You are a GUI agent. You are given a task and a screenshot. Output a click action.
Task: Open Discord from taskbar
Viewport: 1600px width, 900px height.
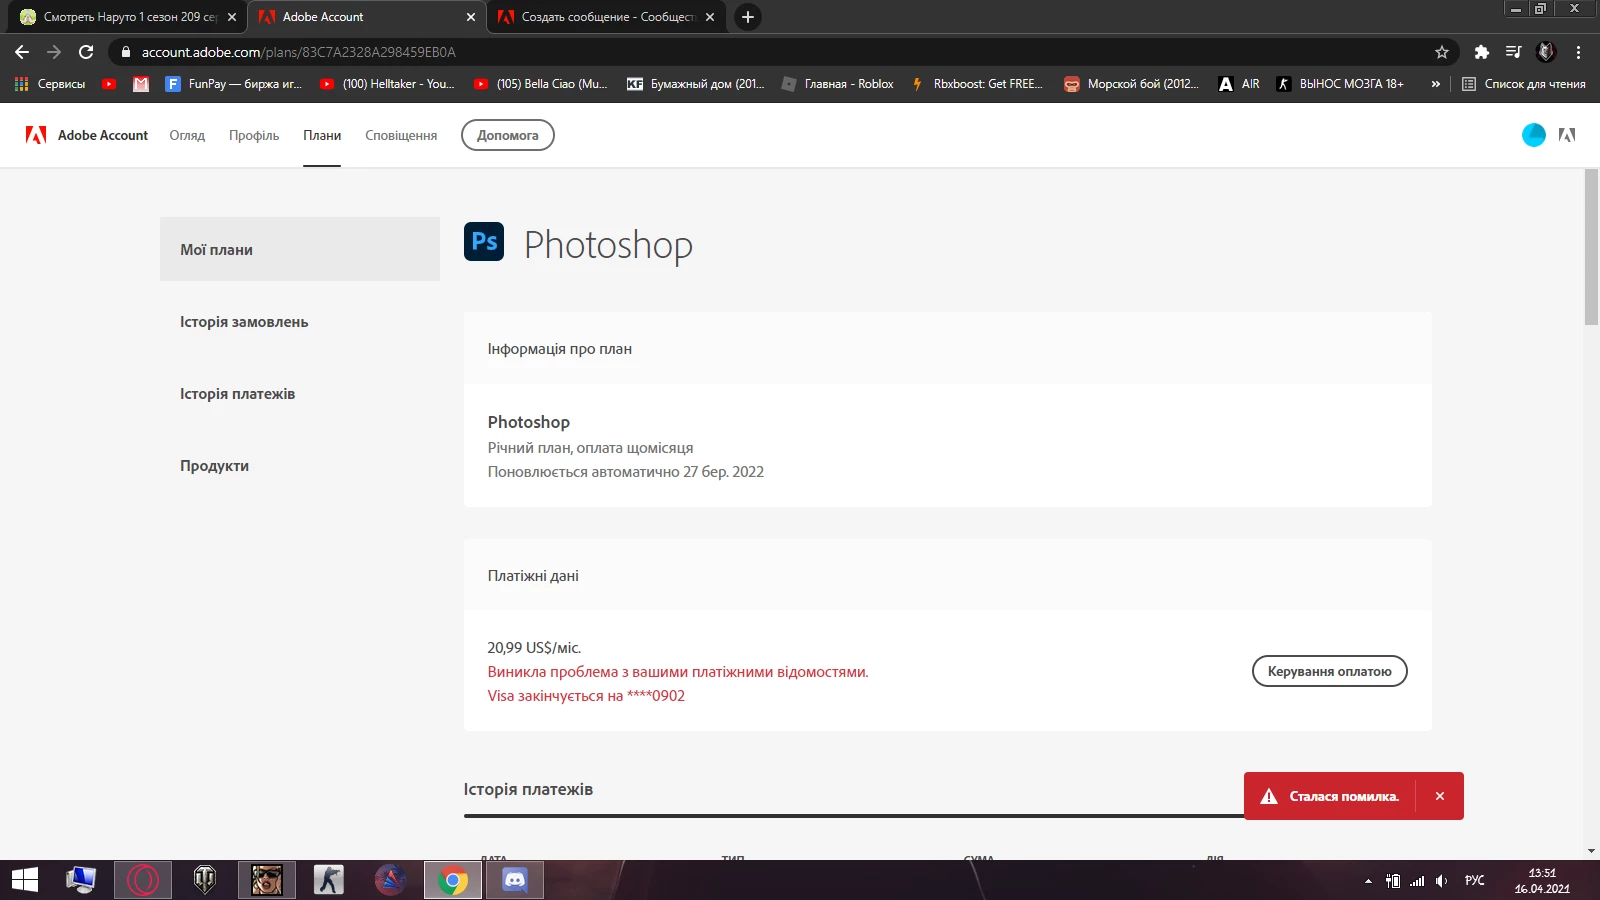click(515, 880)
